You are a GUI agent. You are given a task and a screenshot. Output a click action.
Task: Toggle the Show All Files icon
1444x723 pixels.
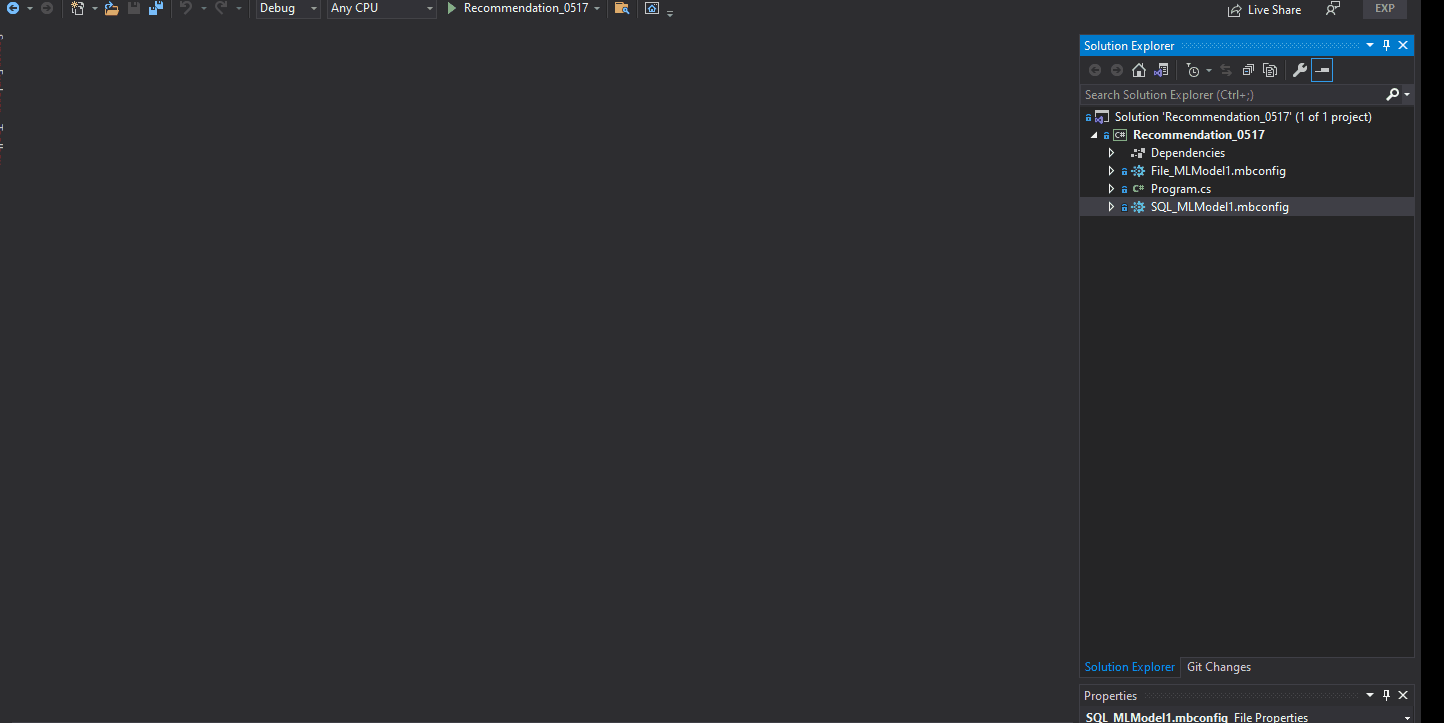click(x=1270, y=70)
